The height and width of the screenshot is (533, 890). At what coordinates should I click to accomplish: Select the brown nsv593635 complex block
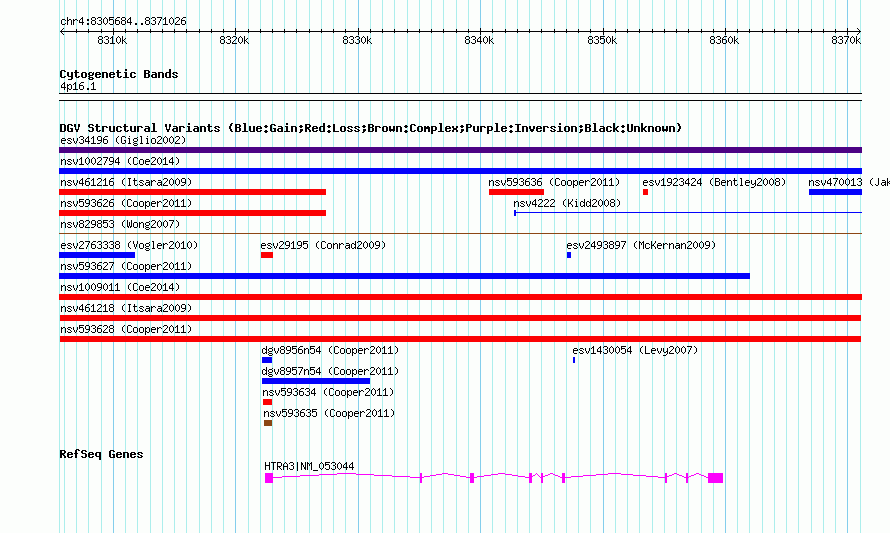point(268,423)
